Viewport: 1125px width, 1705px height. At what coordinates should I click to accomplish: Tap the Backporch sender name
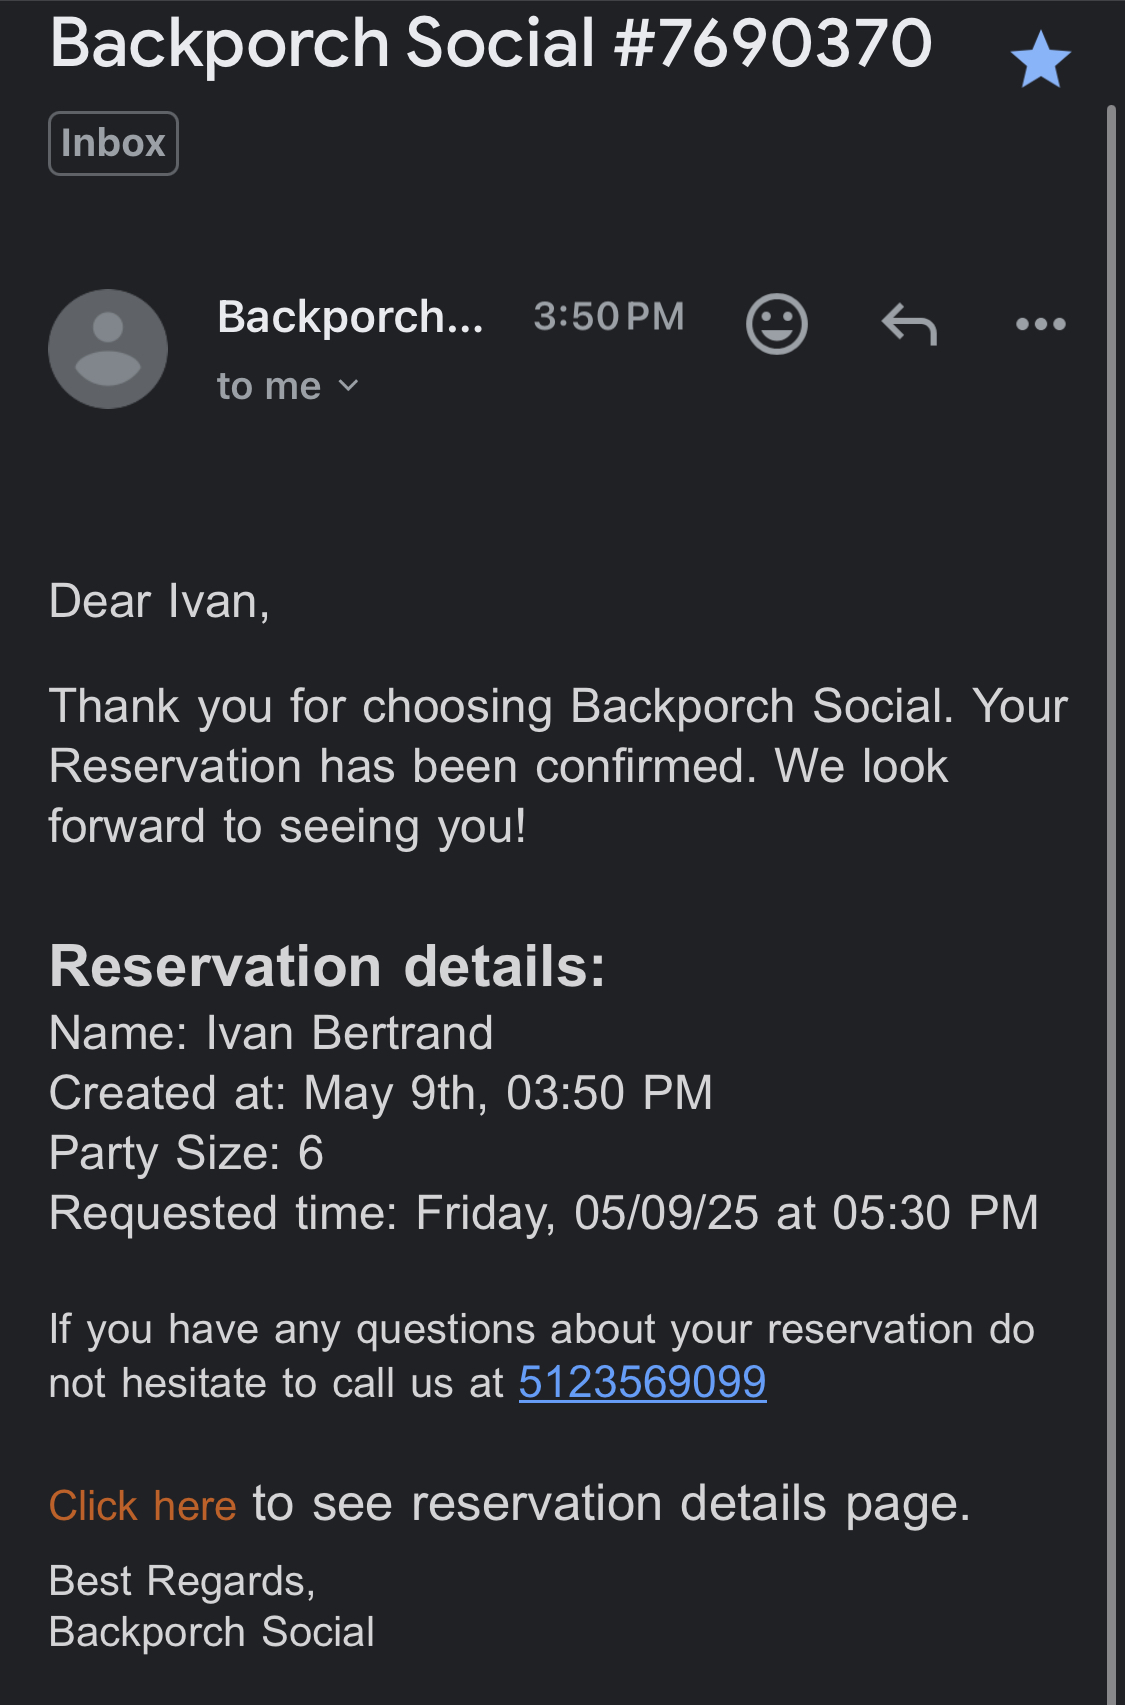click(350, 317)
